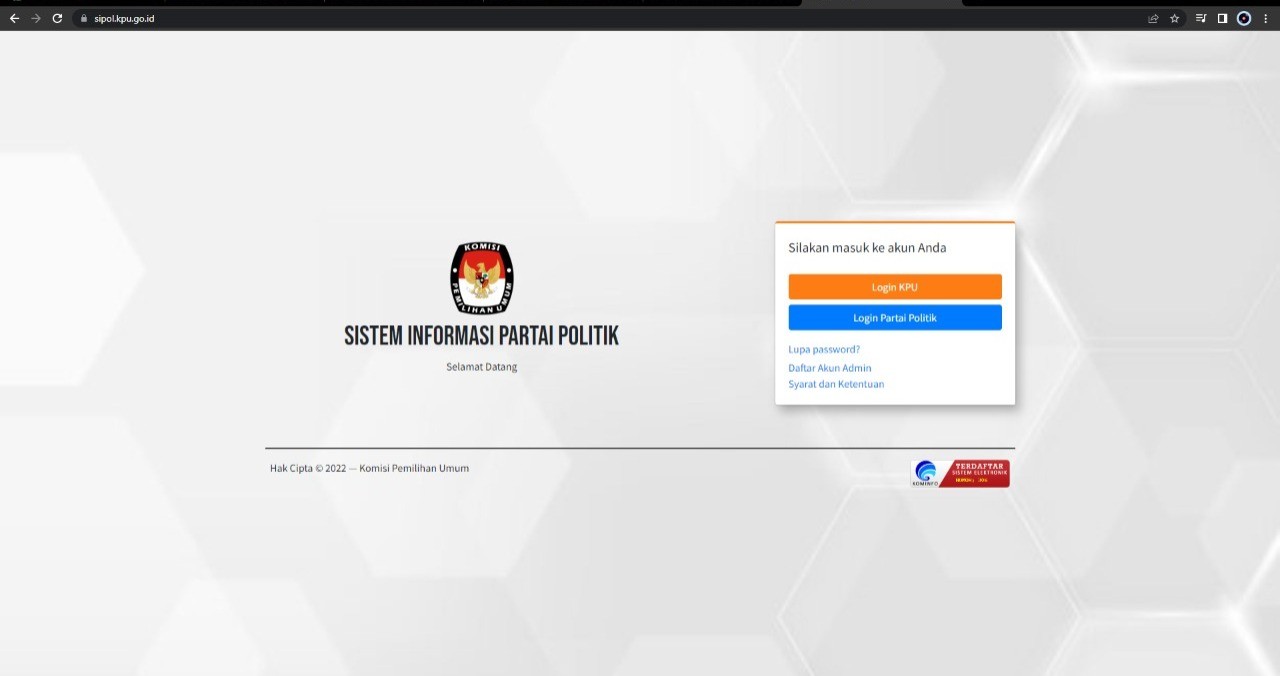Click the Hak Cipta 2022 footer text
The height and width of the screenshot is (676, 1280).
(x=369, y=468)
